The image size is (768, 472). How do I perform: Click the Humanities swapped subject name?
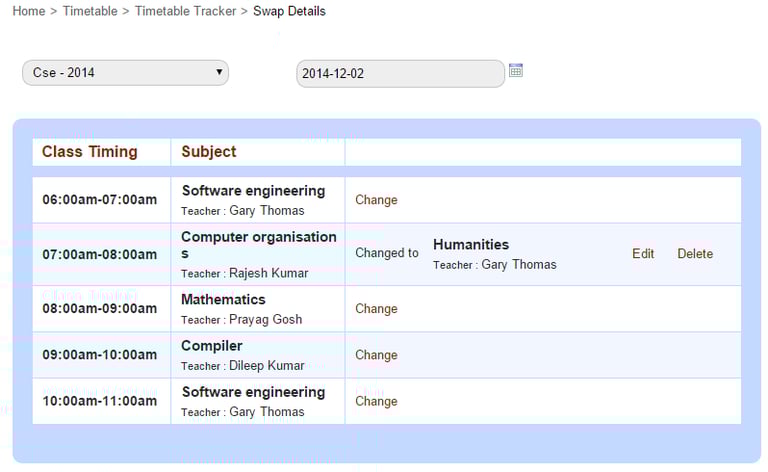[x=471, y=245]
